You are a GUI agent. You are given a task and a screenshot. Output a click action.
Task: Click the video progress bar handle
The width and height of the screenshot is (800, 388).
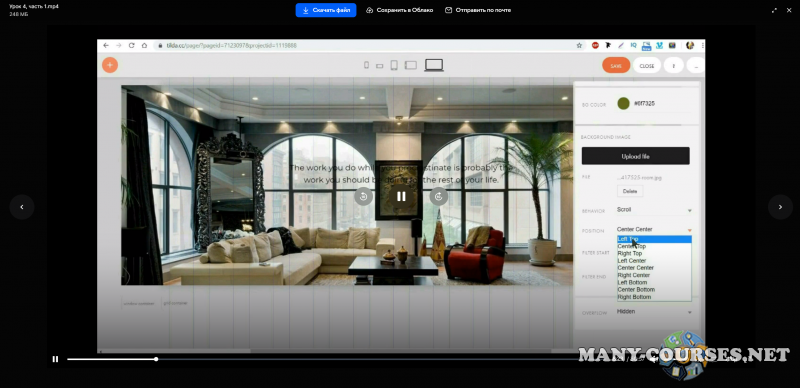tap(156, 359)
